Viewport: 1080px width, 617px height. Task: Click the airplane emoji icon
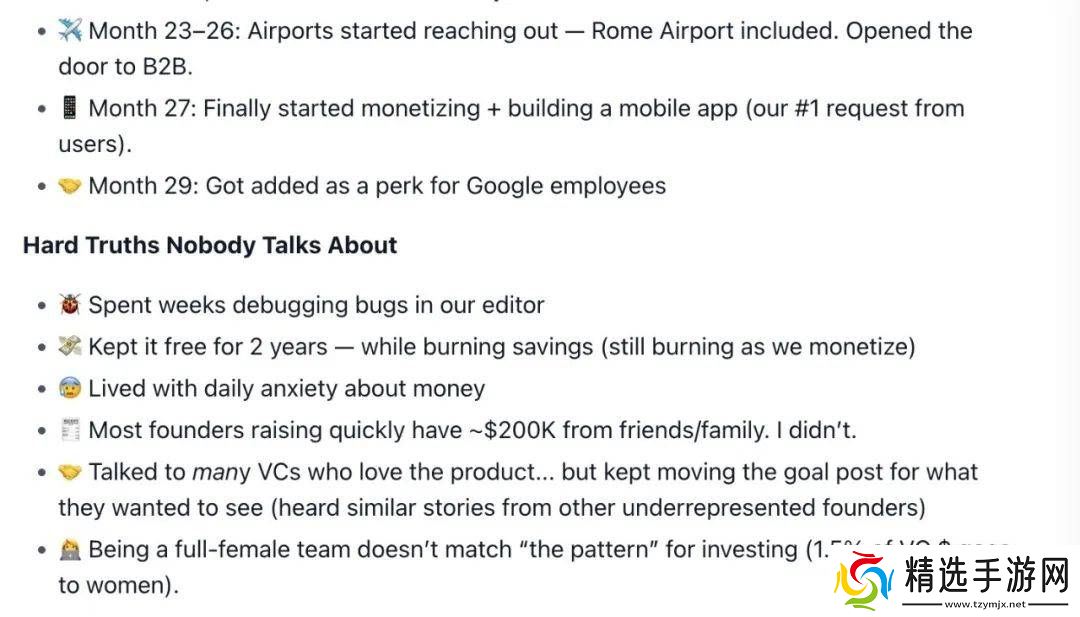tap(69, 31)
